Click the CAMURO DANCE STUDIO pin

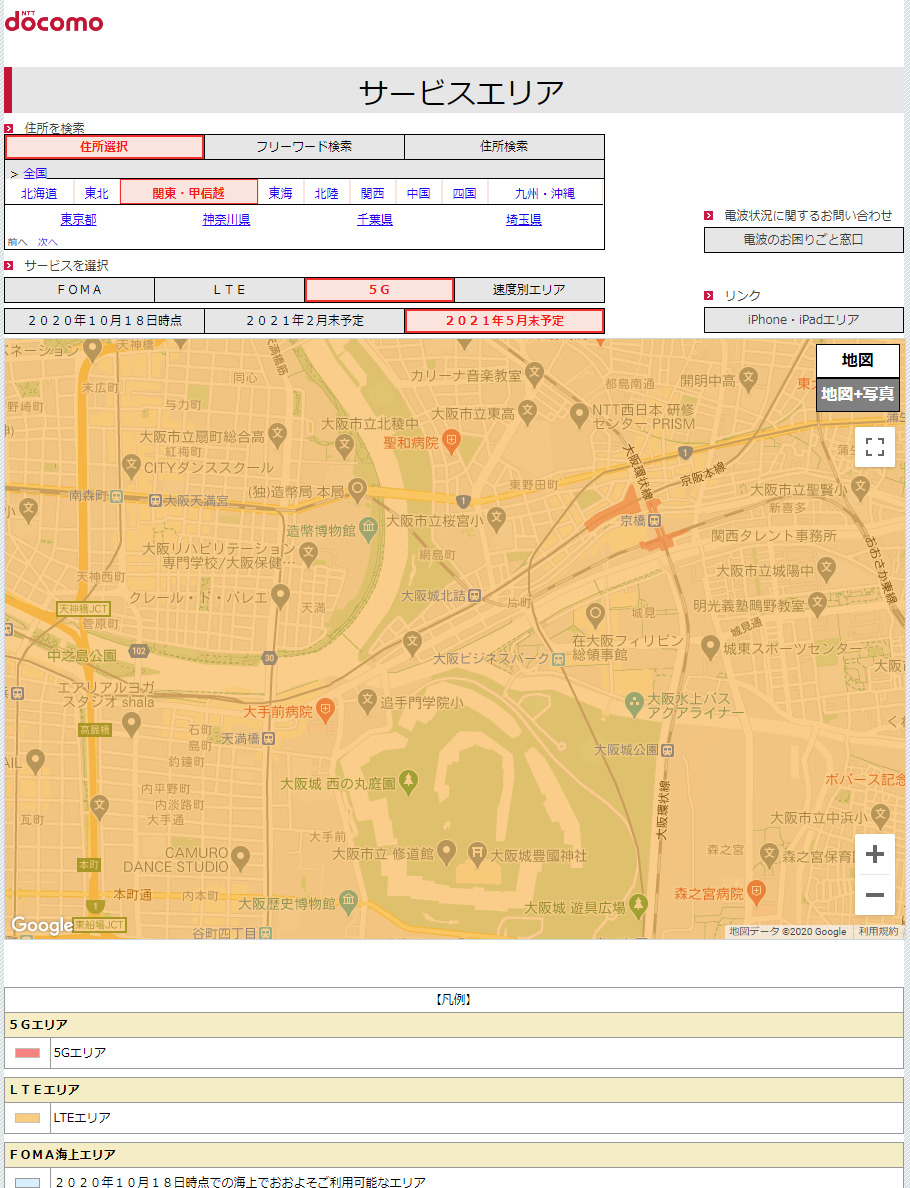[x=241, y=858]
